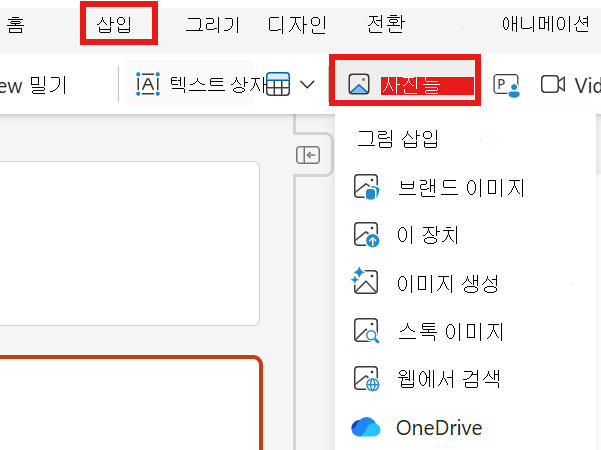Expand the table dropdown chevron

pos(307,84)
